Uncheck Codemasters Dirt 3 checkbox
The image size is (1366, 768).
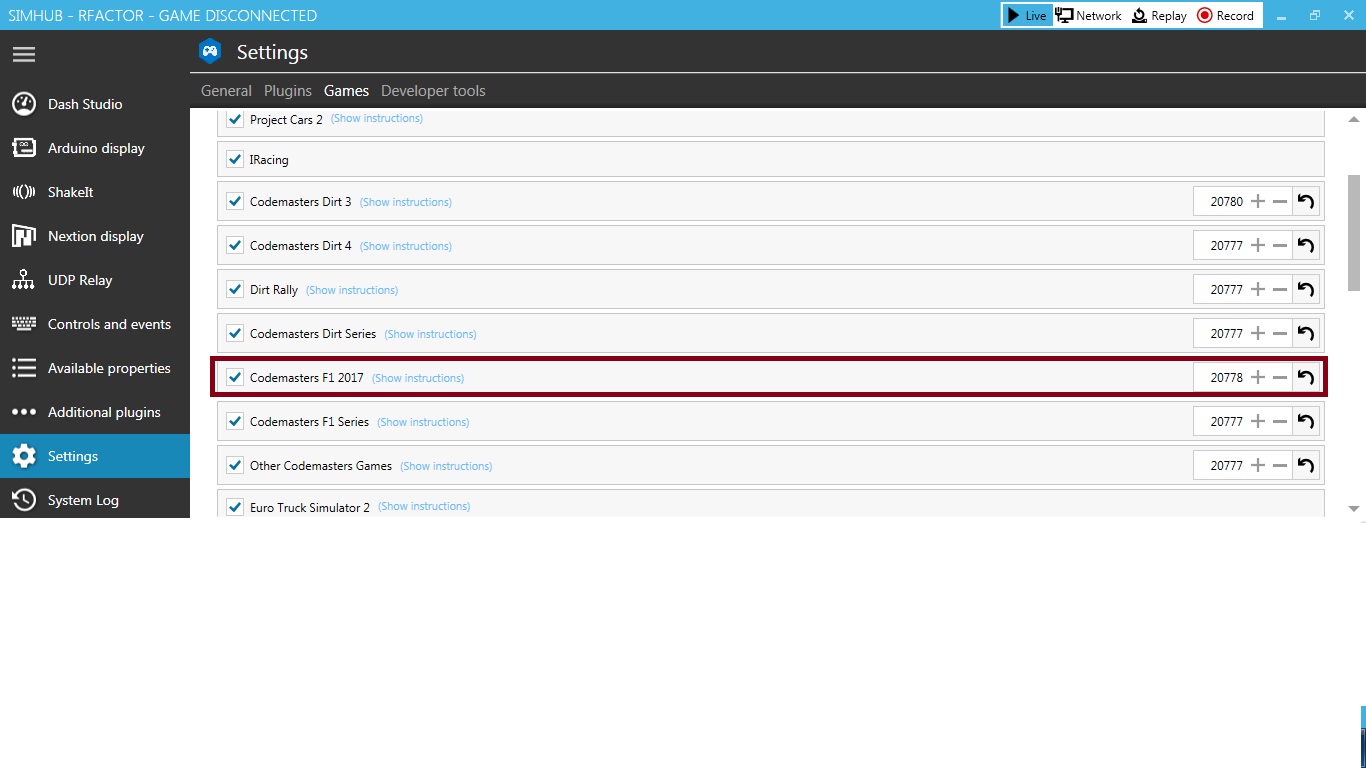point(235,201)
